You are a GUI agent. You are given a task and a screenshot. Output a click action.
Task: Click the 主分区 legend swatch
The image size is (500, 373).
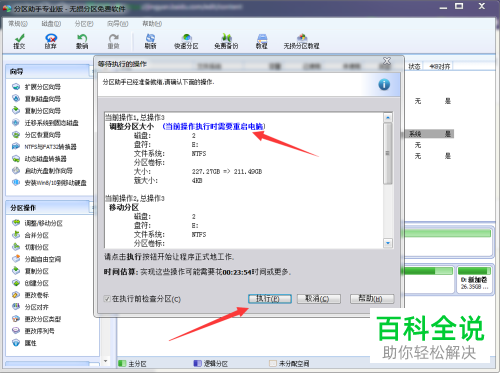122,363
